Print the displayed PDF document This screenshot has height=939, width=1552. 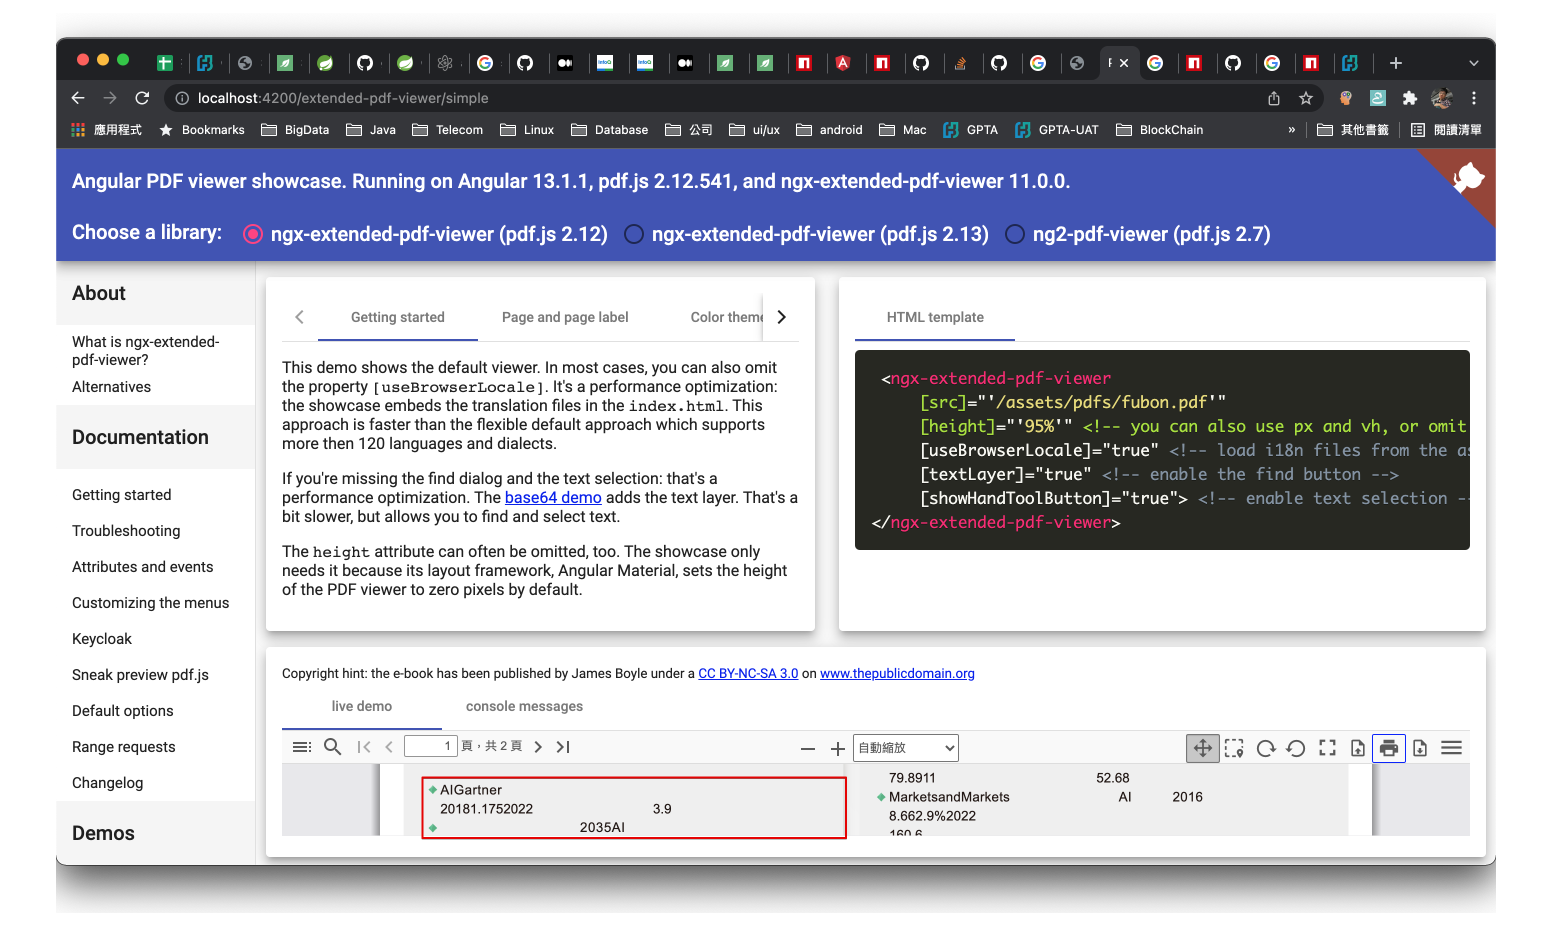(x=1389, y=747)
